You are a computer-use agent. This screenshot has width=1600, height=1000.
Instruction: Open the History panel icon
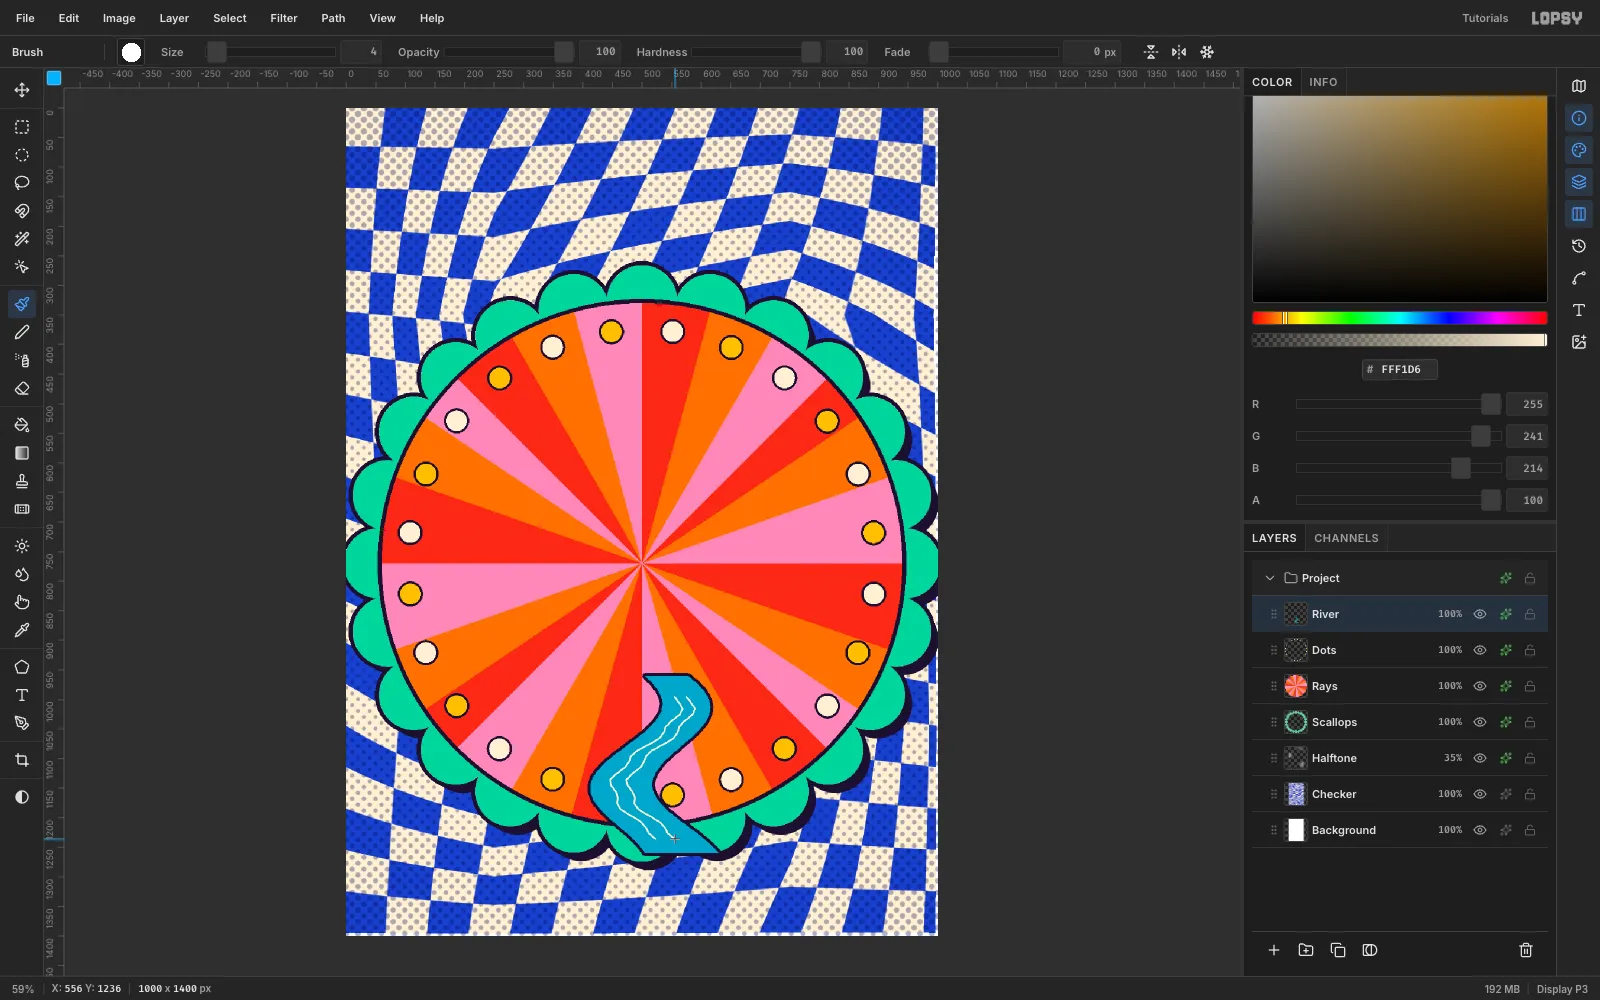coord(1579,246)
